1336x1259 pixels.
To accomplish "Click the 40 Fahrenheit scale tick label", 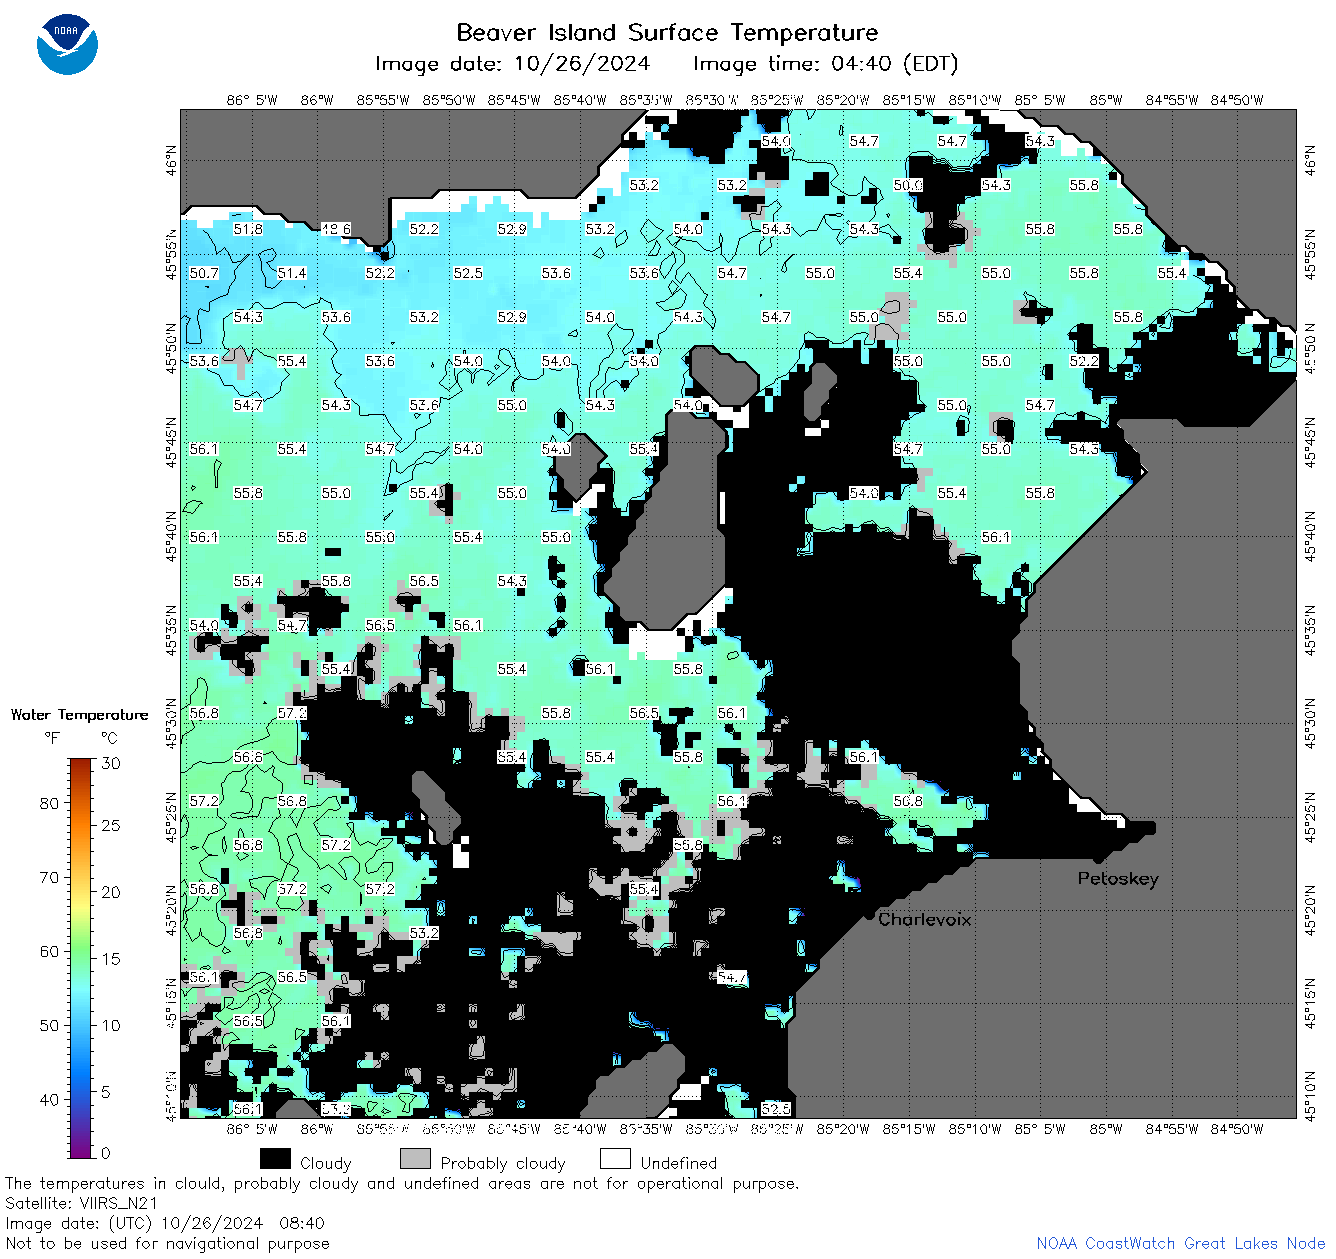I will pyautogui.click(x=49, y=1099).
